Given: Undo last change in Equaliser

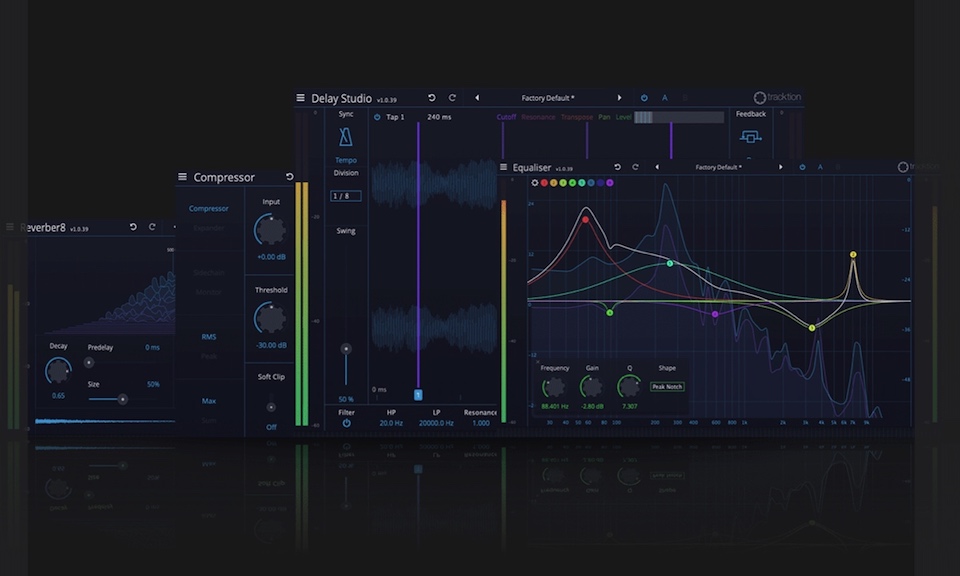Looking at the screenshot, I should point(617,167).
